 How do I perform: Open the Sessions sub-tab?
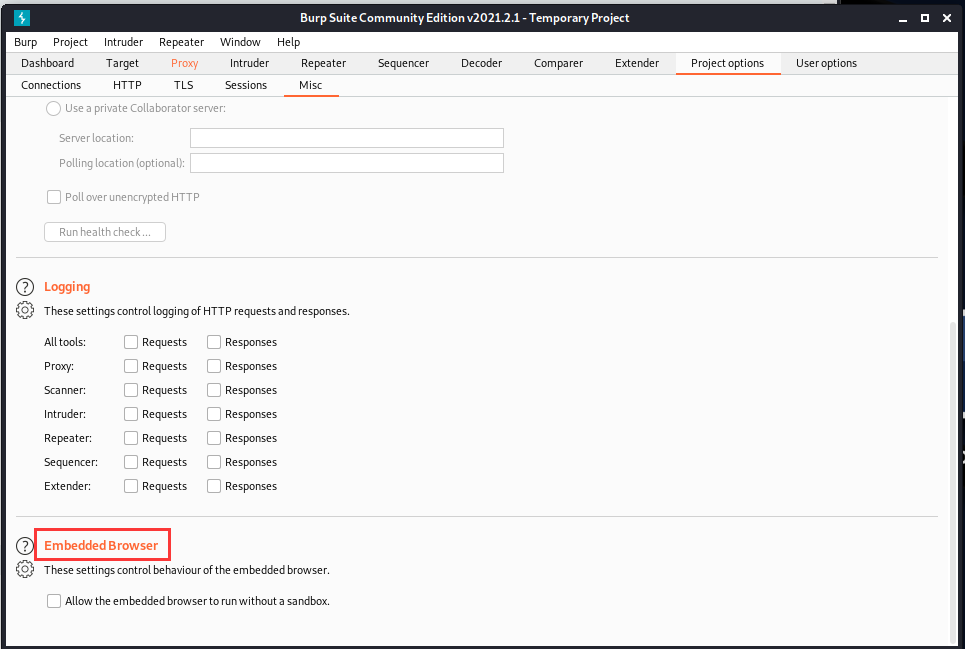tap(246, 86)
